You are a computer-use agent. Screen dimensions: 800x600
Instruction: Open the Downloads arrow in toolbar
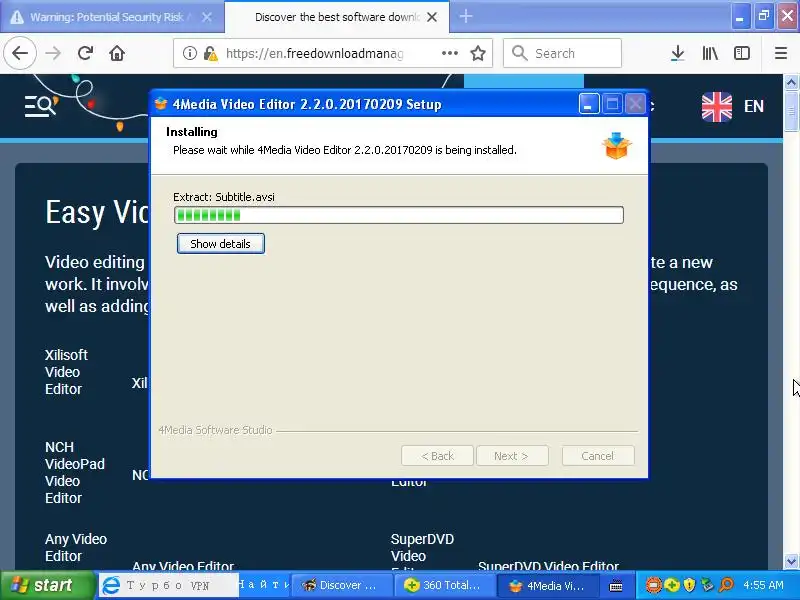[678, 53]
